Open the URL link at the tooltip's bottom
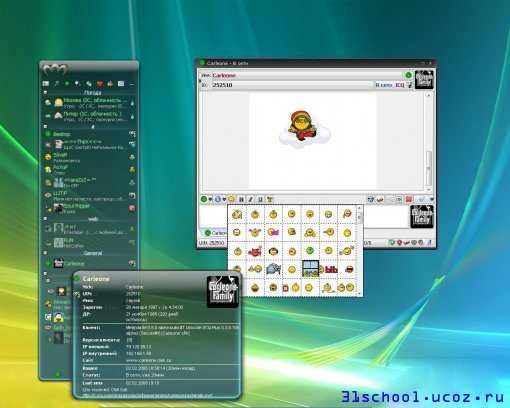The image size is (510, 408). tap(147, 395)
